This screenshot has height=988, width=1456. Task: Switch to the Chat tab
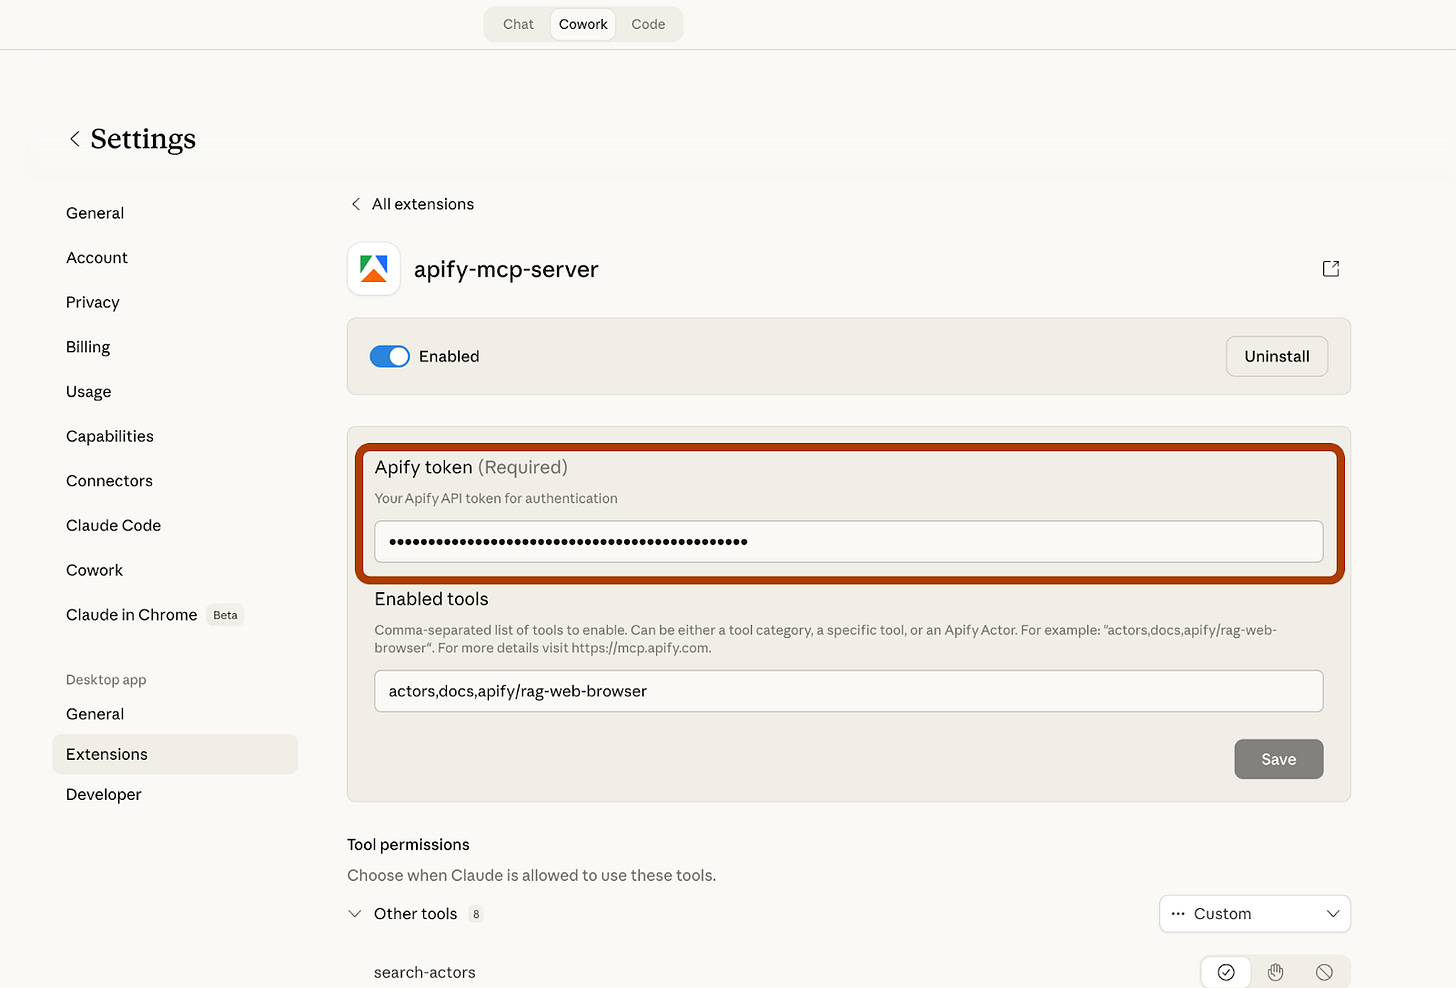pyautogui.click(x=518, y=24)
